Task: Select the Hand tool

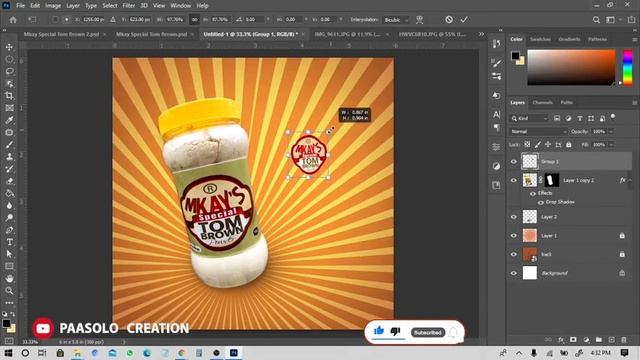Action: click(9, 279)
